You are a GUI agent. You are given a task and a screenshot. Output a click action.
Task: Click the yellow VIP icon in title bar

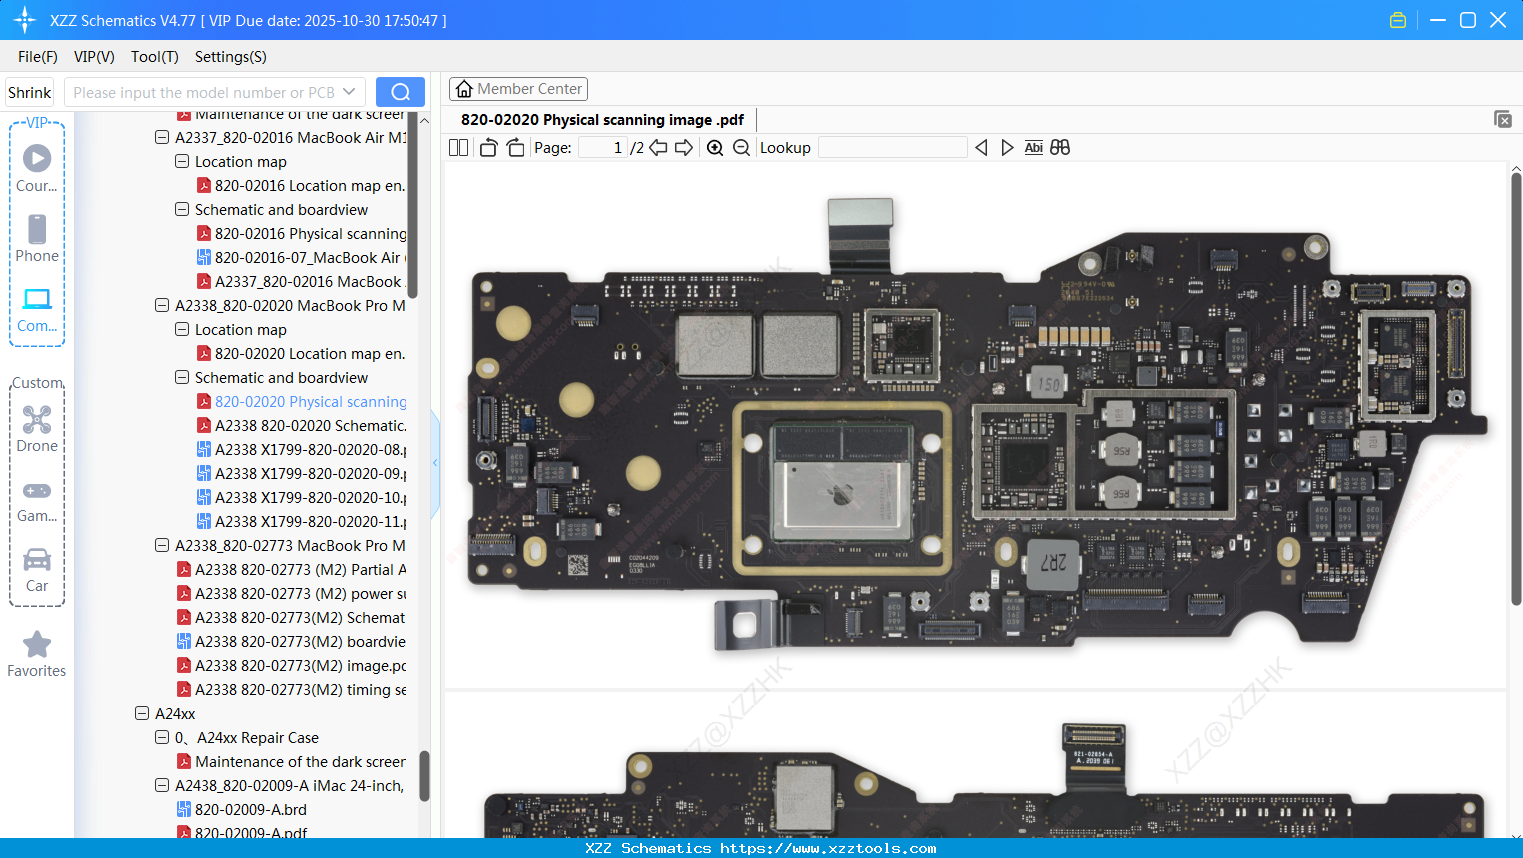click(1398, 20)
